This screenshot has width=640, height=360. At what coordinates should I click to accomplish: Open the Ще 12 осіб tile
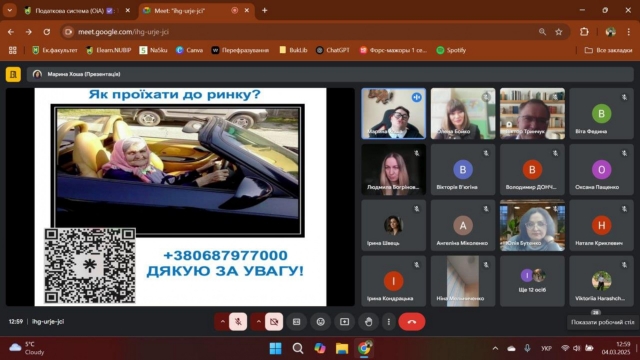pyautogui.click(x=532, y=281)
